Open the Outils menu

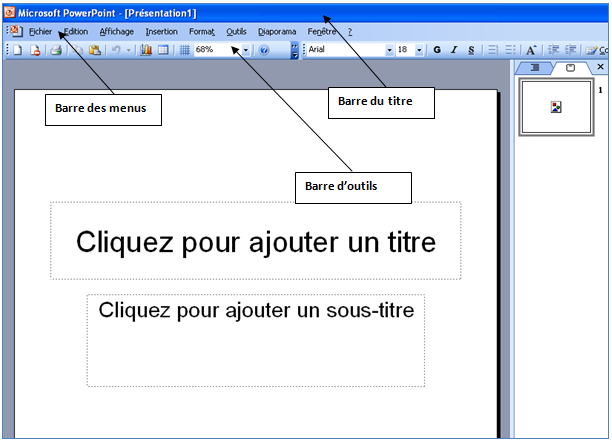pyautogui.click(x=236, y=32)
